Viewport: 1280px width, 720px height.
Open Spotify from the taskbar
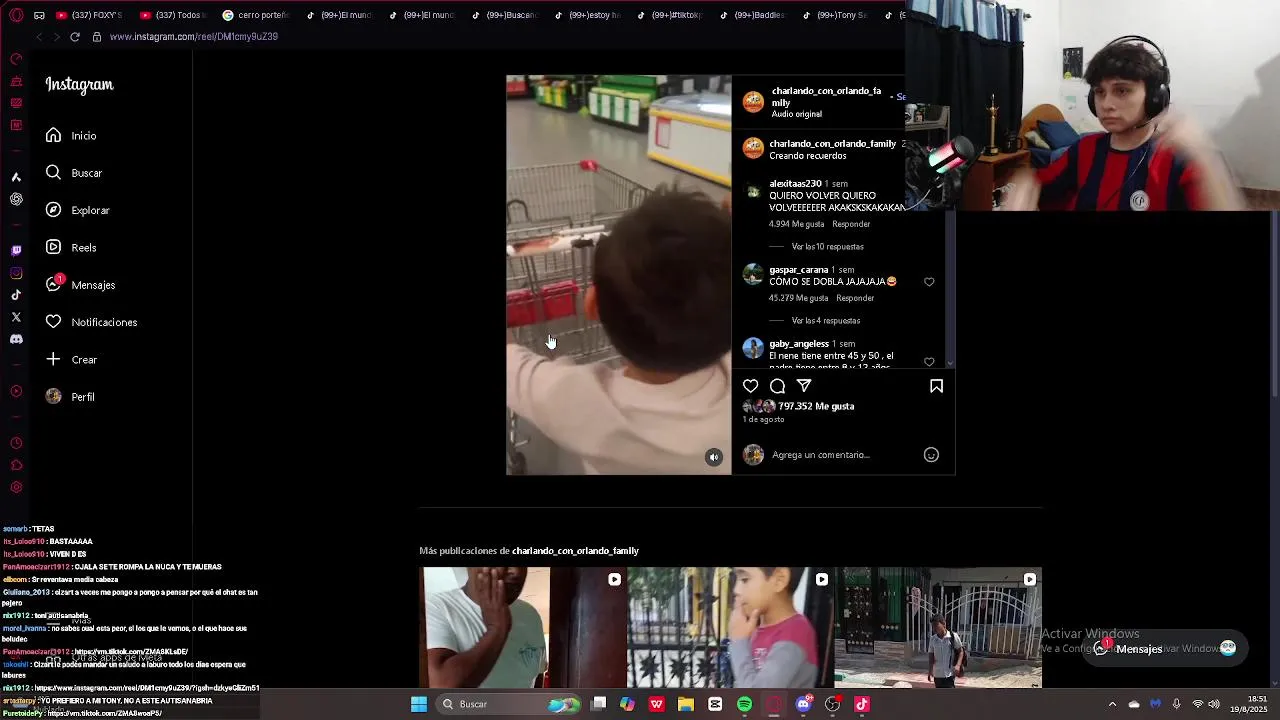(x=744, y=704)
